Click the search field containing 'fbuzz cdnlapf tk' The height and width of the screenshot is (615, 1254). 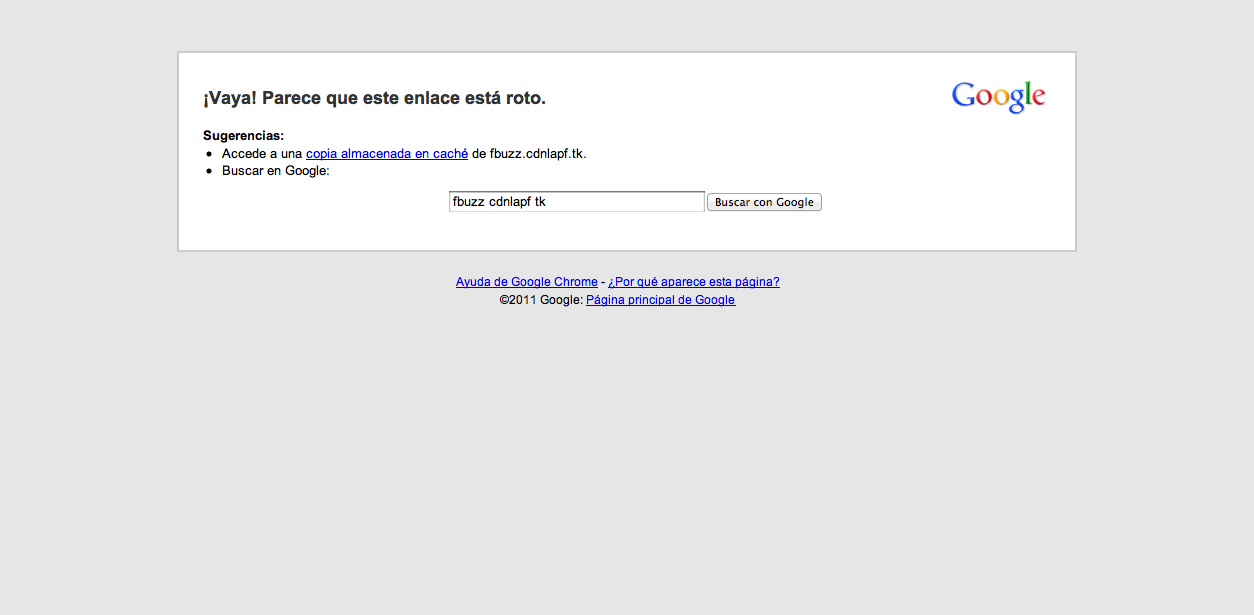tap(577, 202)
